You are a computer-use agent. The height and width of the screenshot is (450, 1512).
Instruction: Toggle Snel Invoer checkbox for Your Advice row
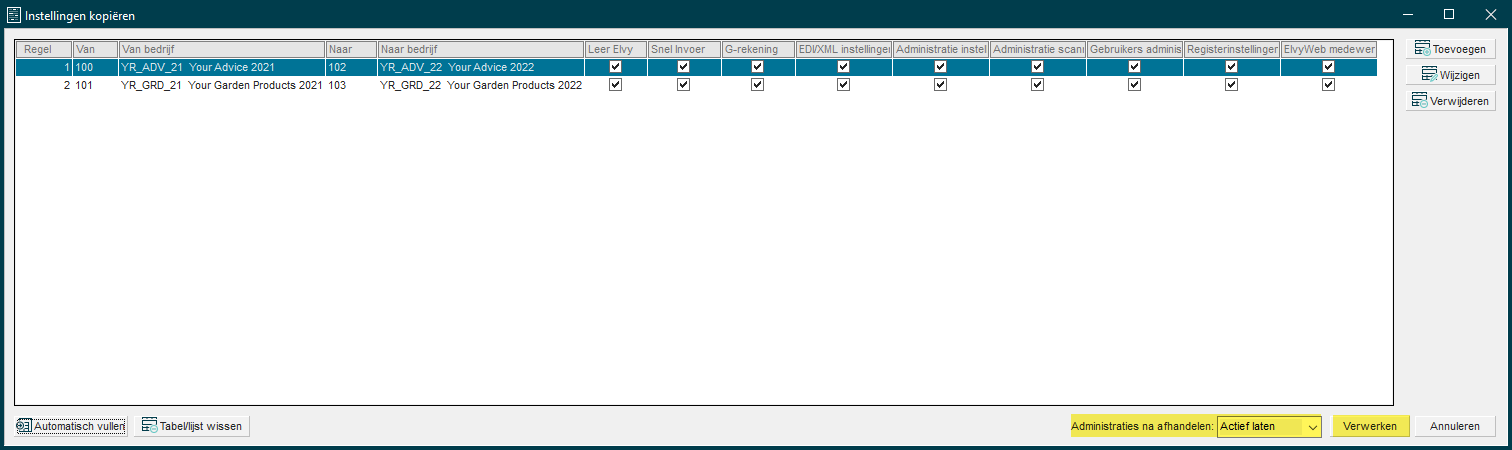(684, 67)
